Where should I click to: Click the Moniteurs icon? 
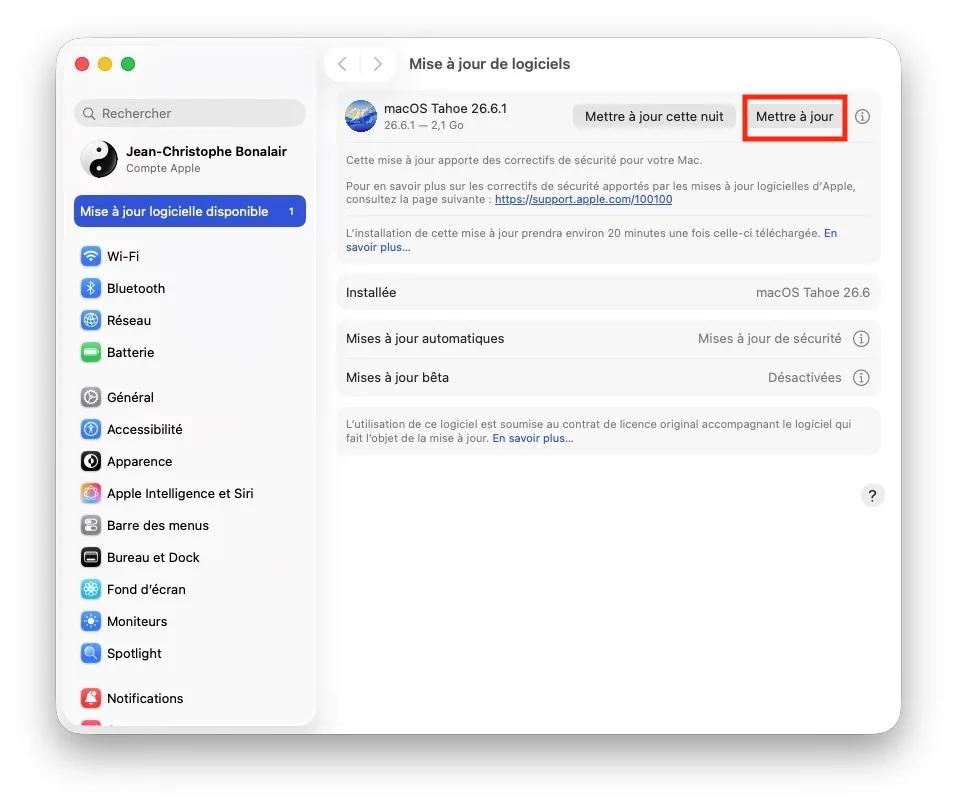tap(91, 621)
